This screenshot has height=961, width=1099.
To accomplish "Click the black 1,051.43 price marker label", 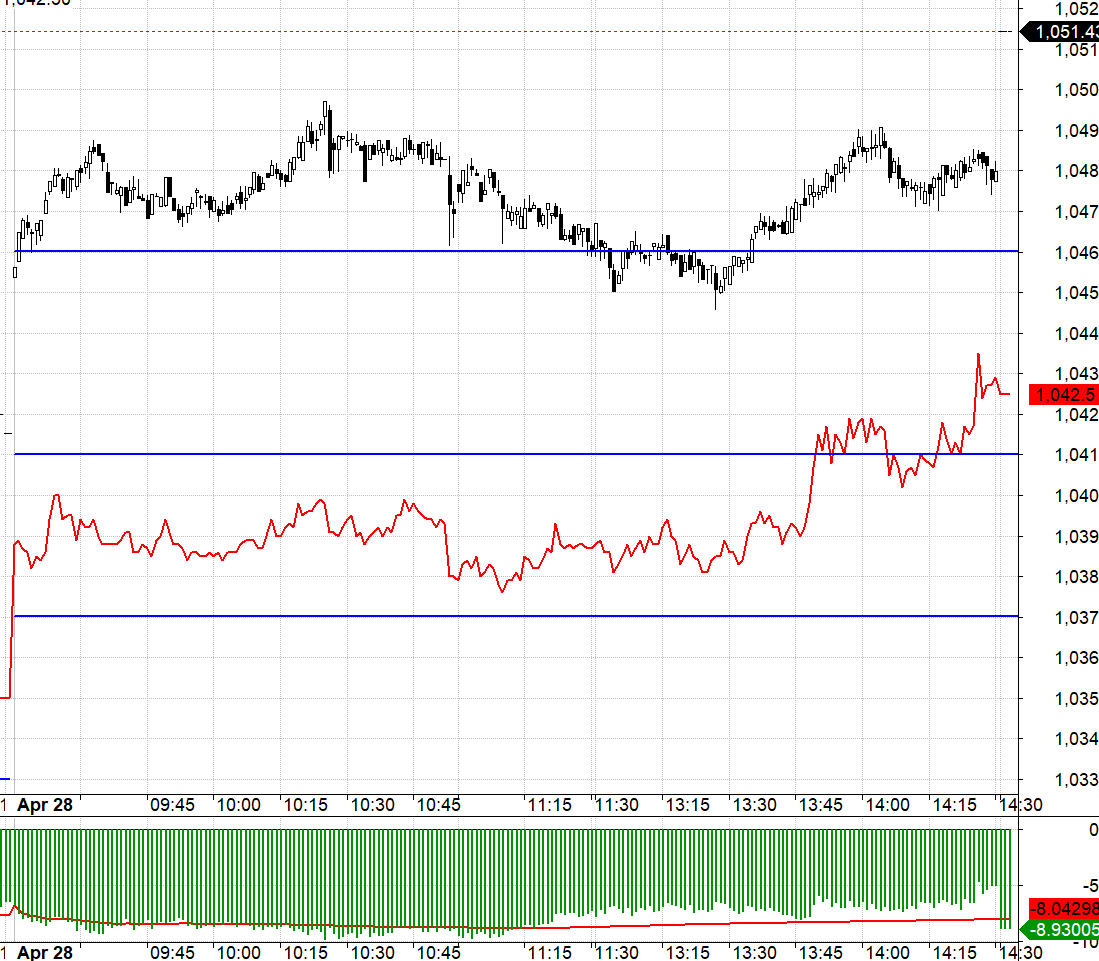I will click(1060, 32).
